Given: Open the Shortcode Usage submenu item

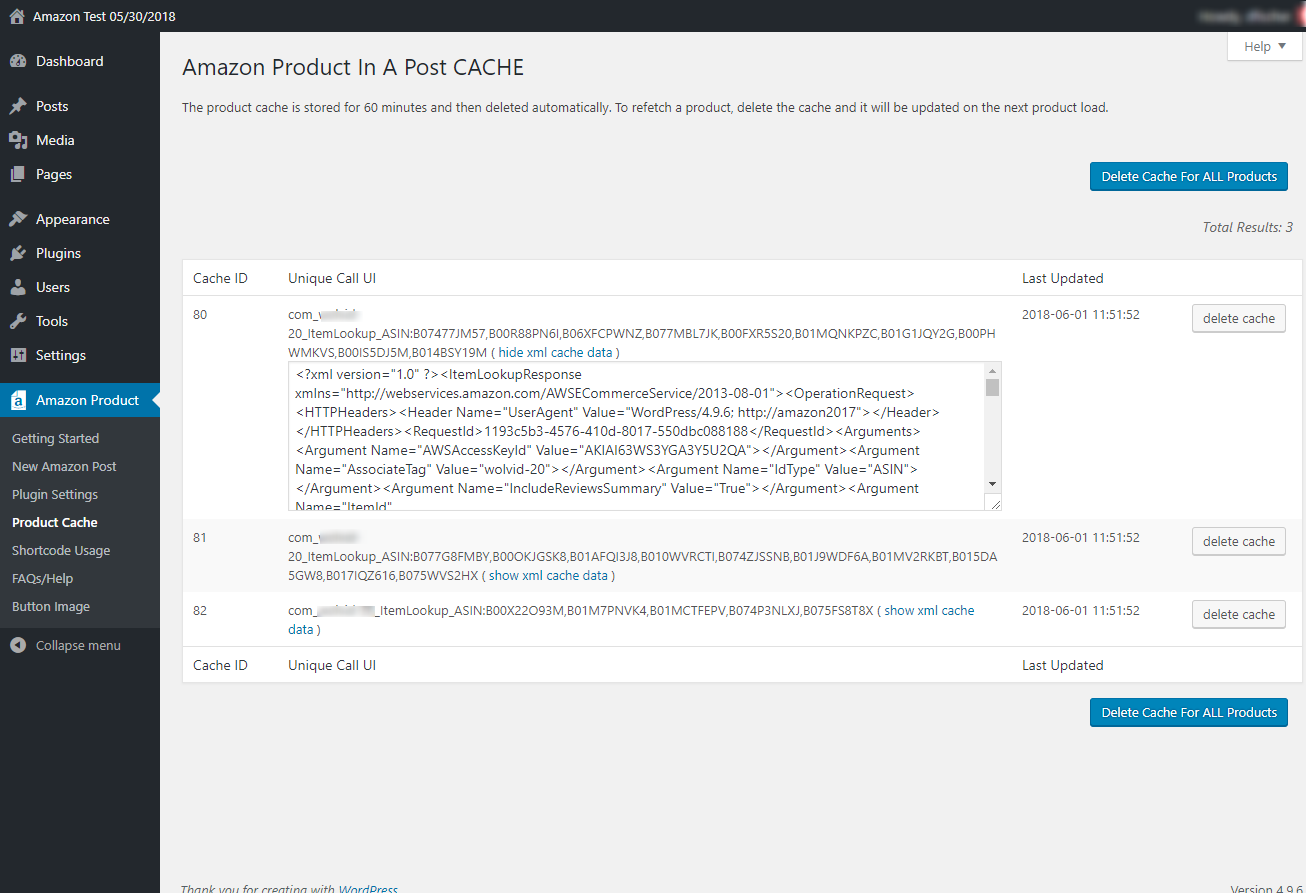Looking at the screenshot, I should (x=61, y=550).
